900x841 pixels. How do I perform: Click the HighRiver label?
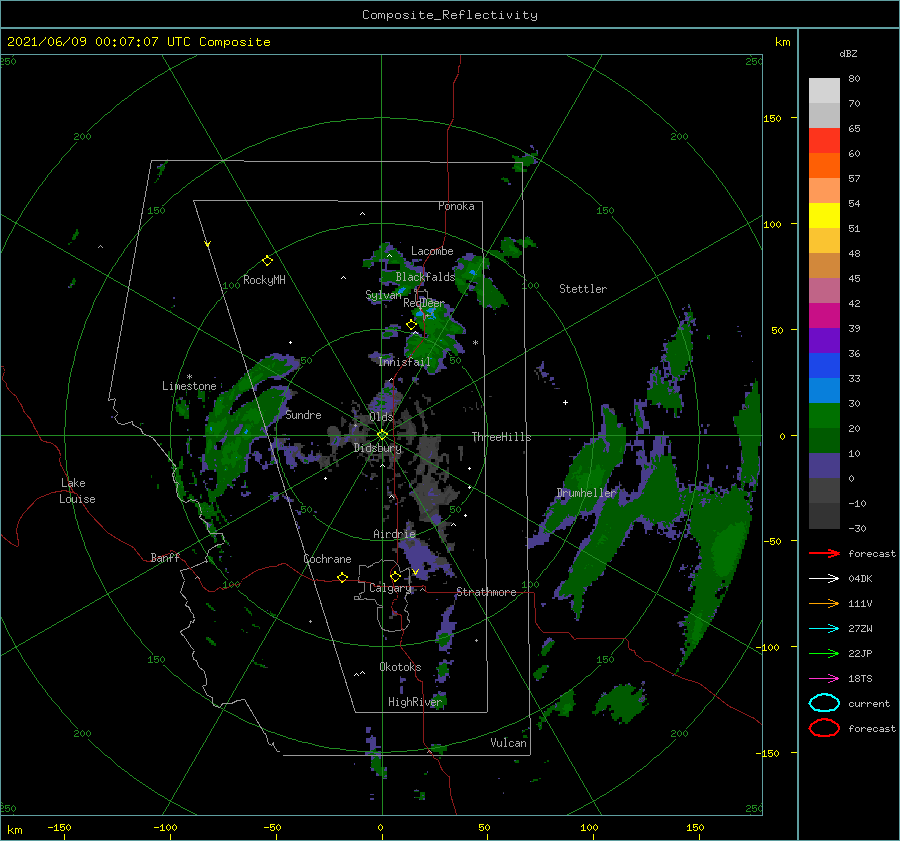414,702
